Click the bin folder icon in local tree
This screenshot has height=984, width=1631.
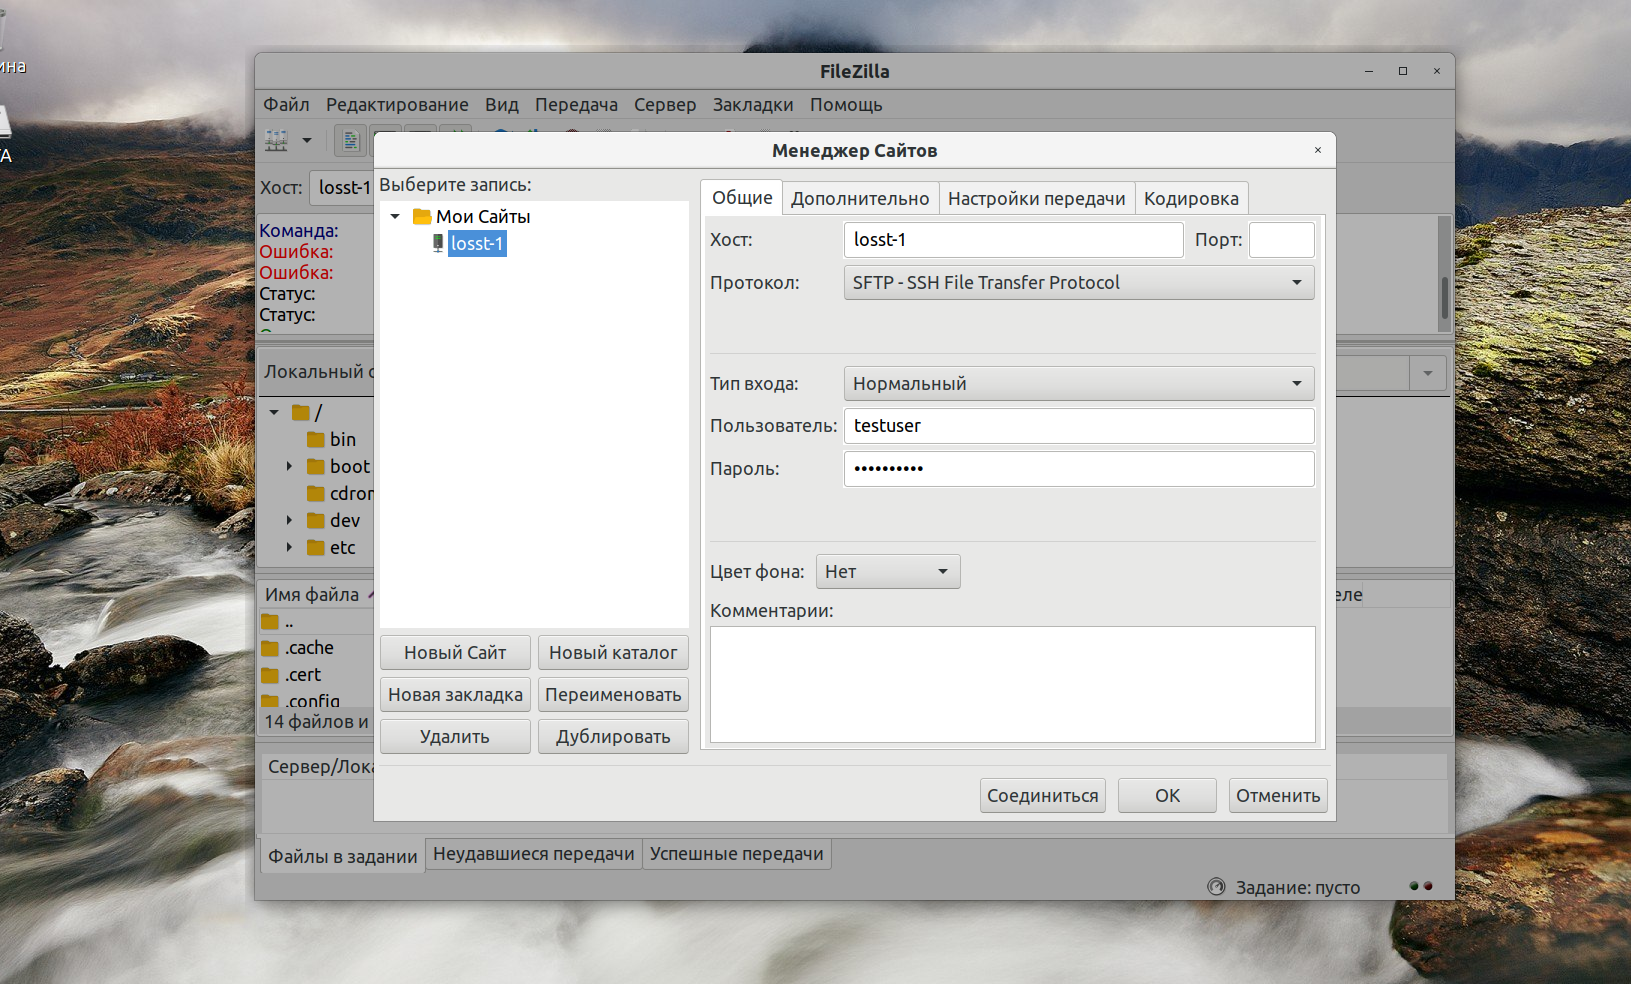[316, 439]
